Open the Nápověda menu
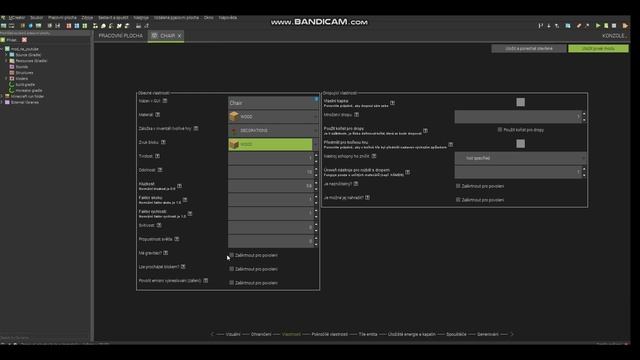This screenshot has height=360, width=640. 228,18
